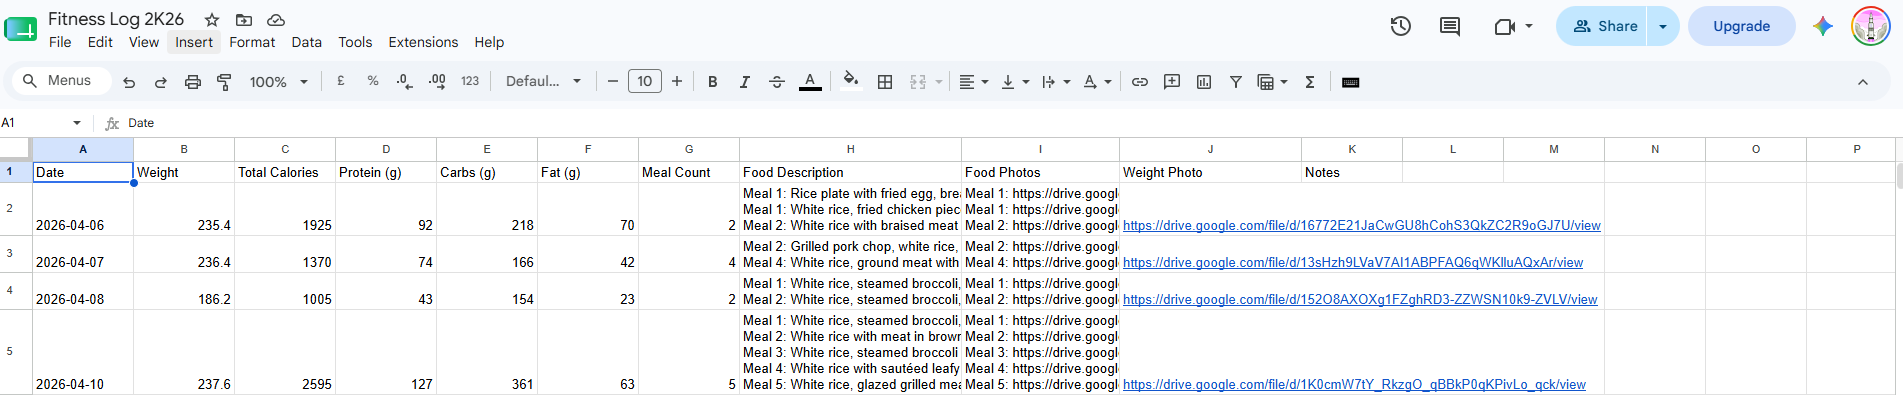The height and width of the screenshot is (395, 1903).
Task: Open the fill colour bucket
Action: (851, 81)
